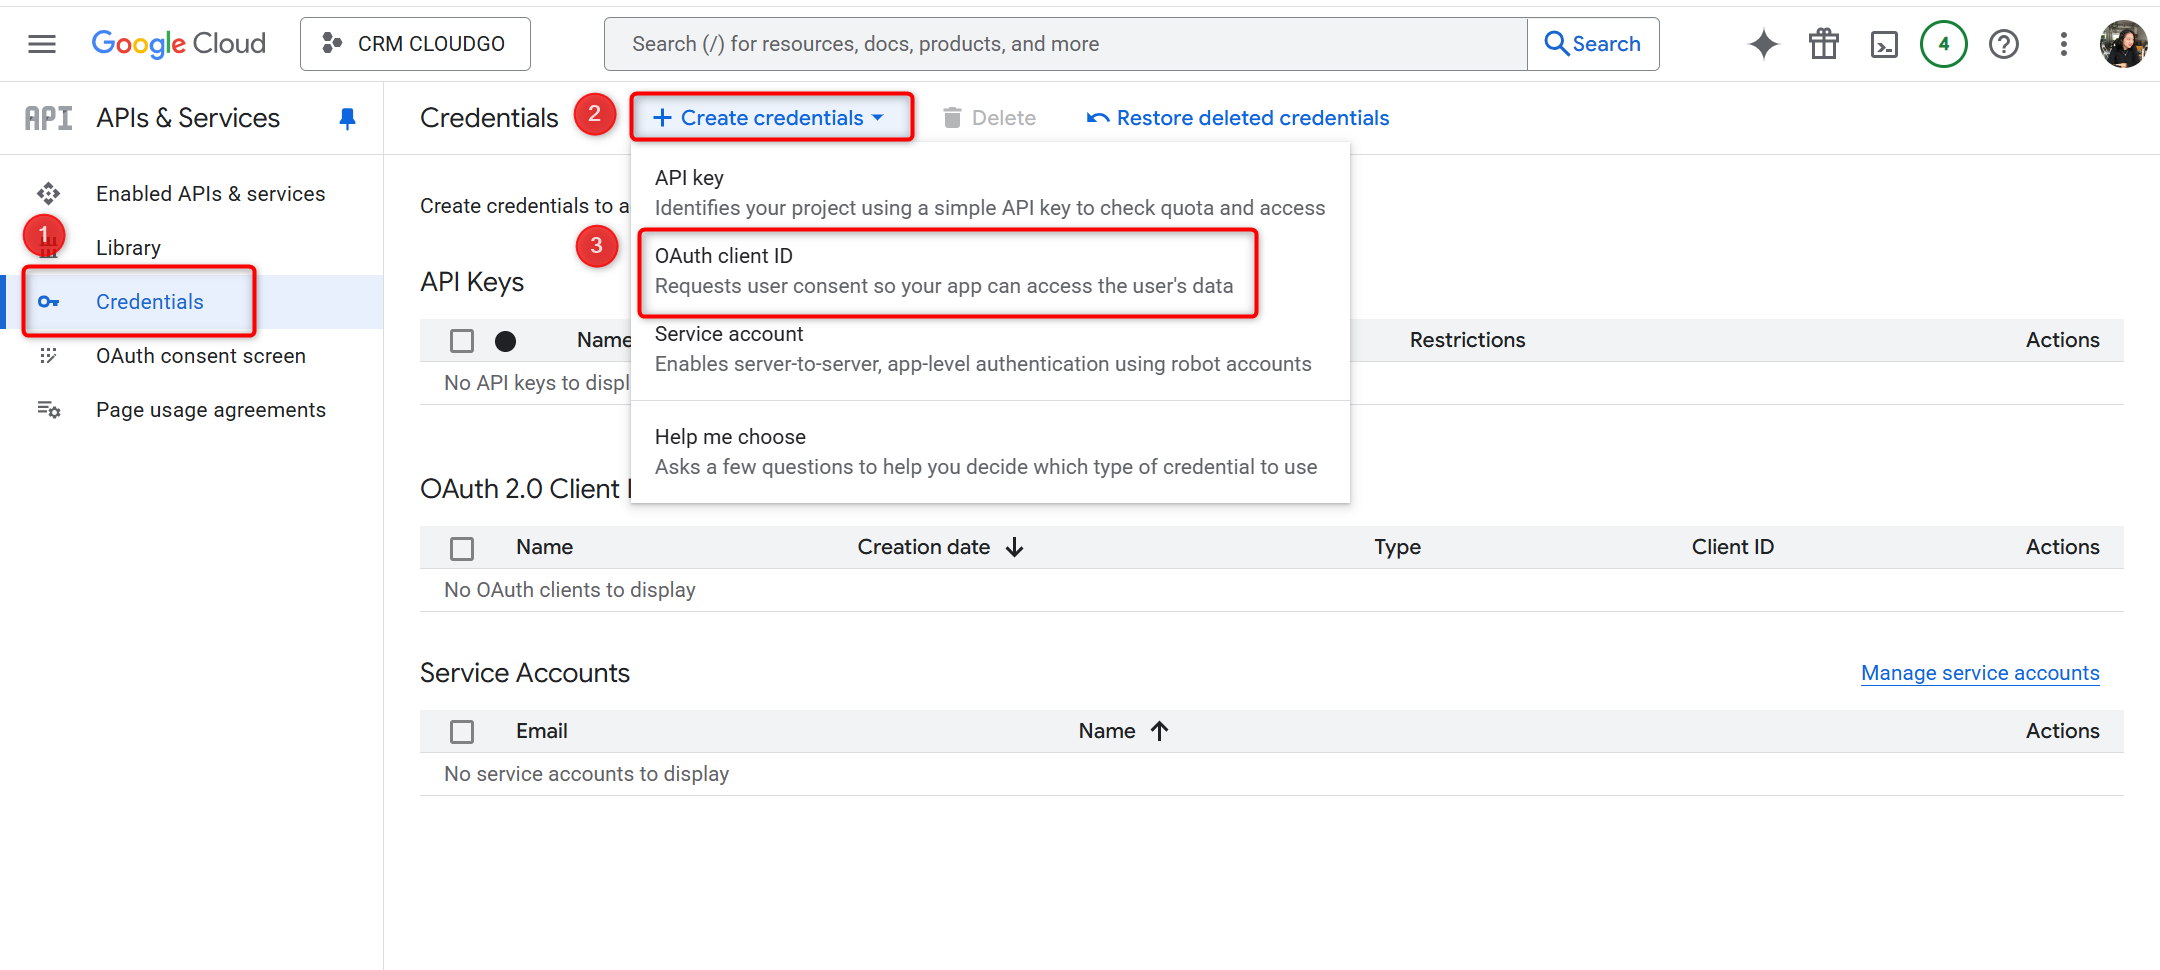Open notifications showing 4 alerts

click(1943, 44)
